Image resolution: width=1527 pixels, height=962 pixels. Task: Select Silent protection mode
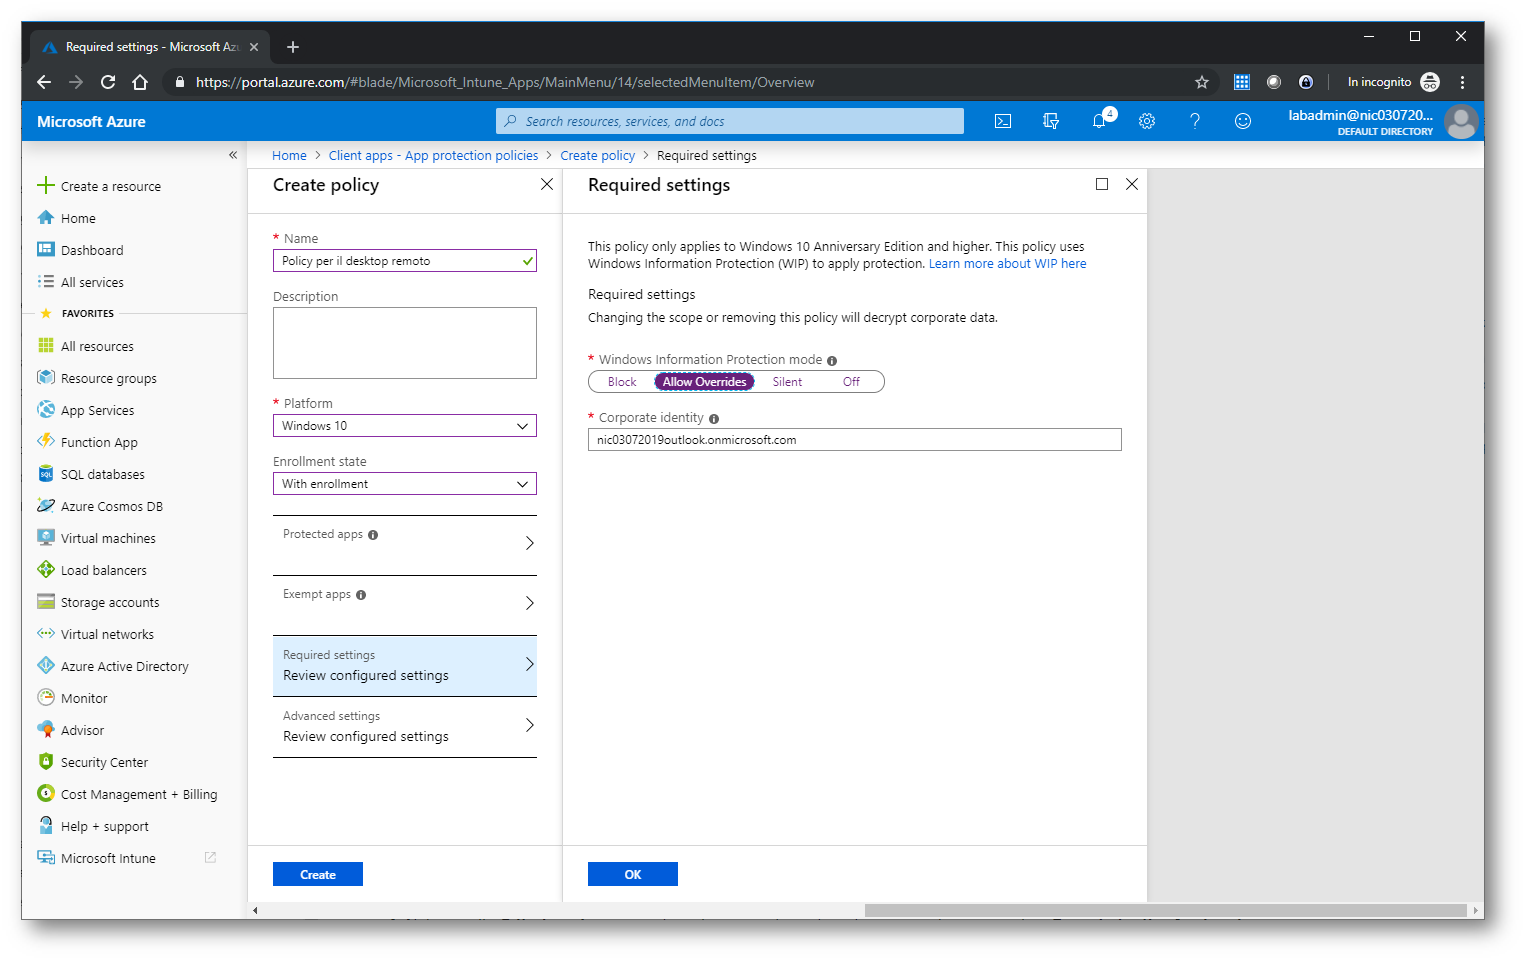tap(787, 382)
